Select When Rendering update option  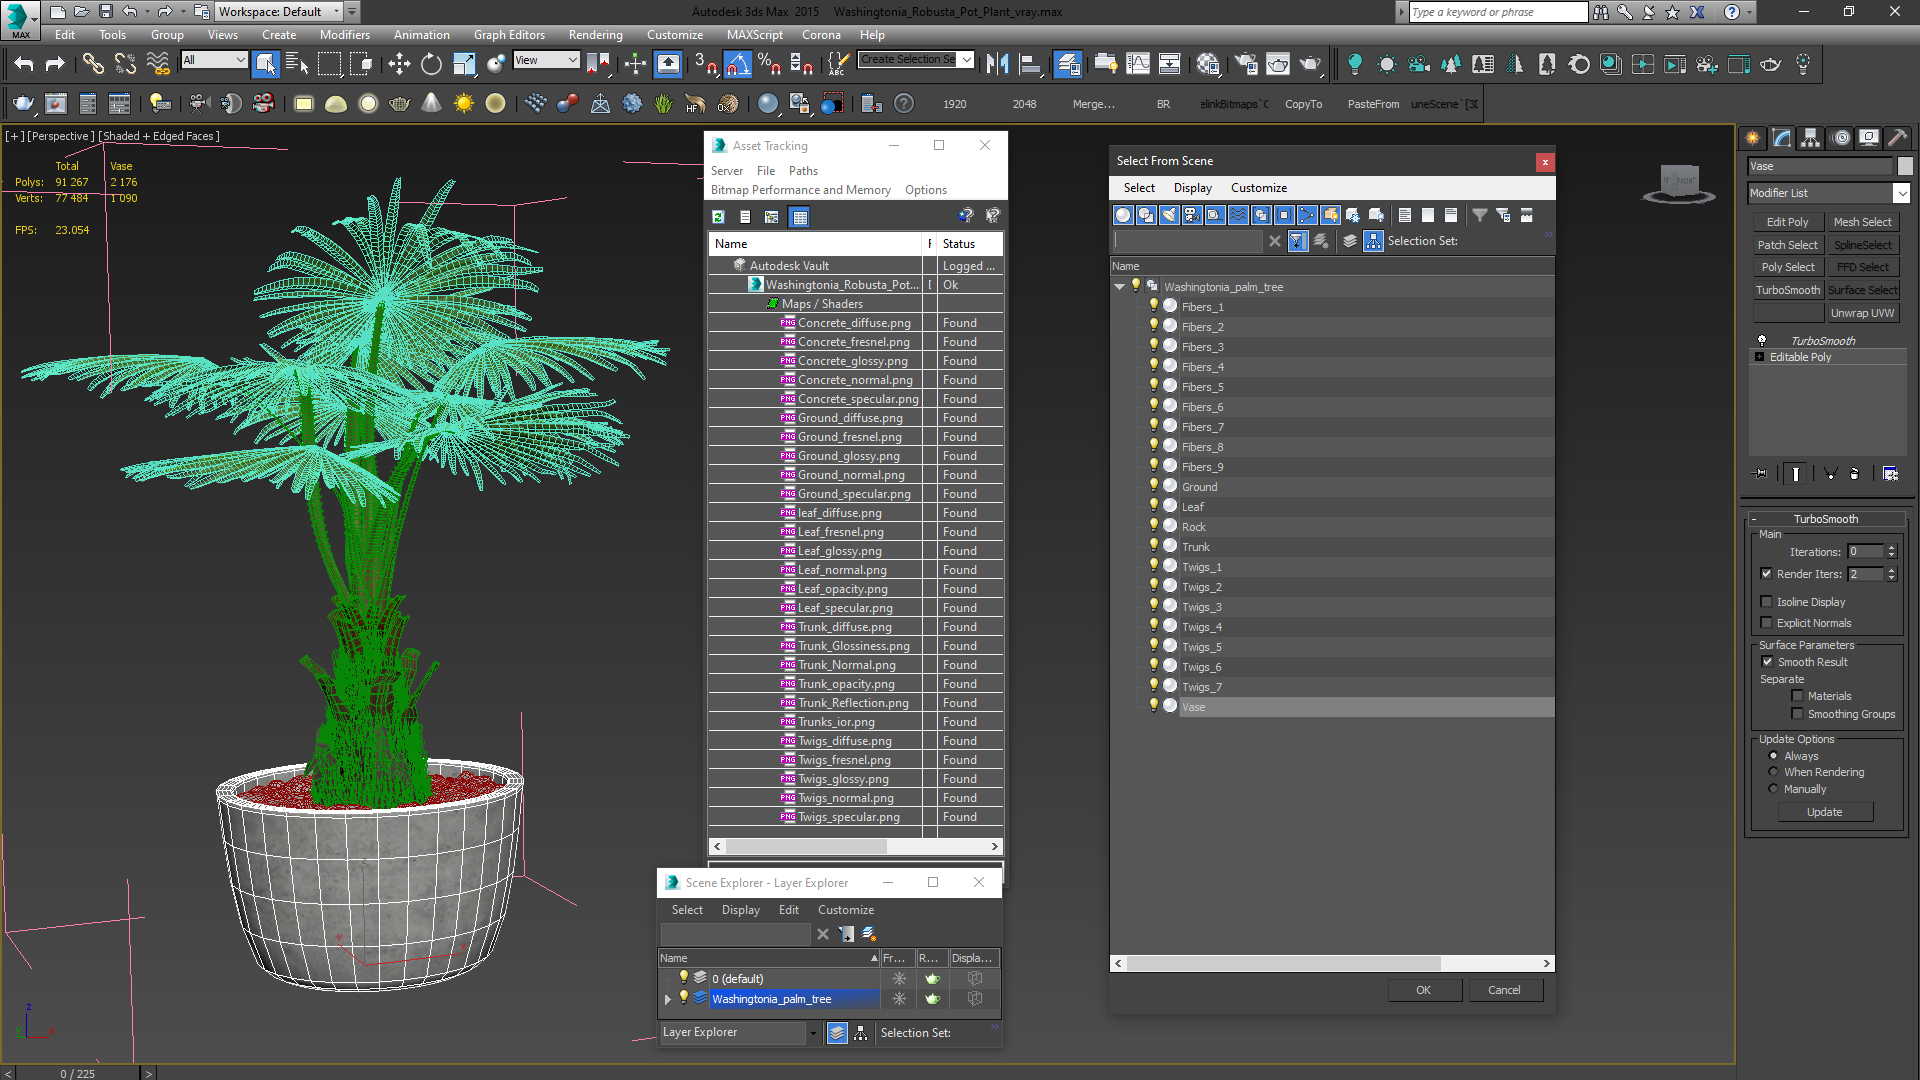pos(1773,772)
